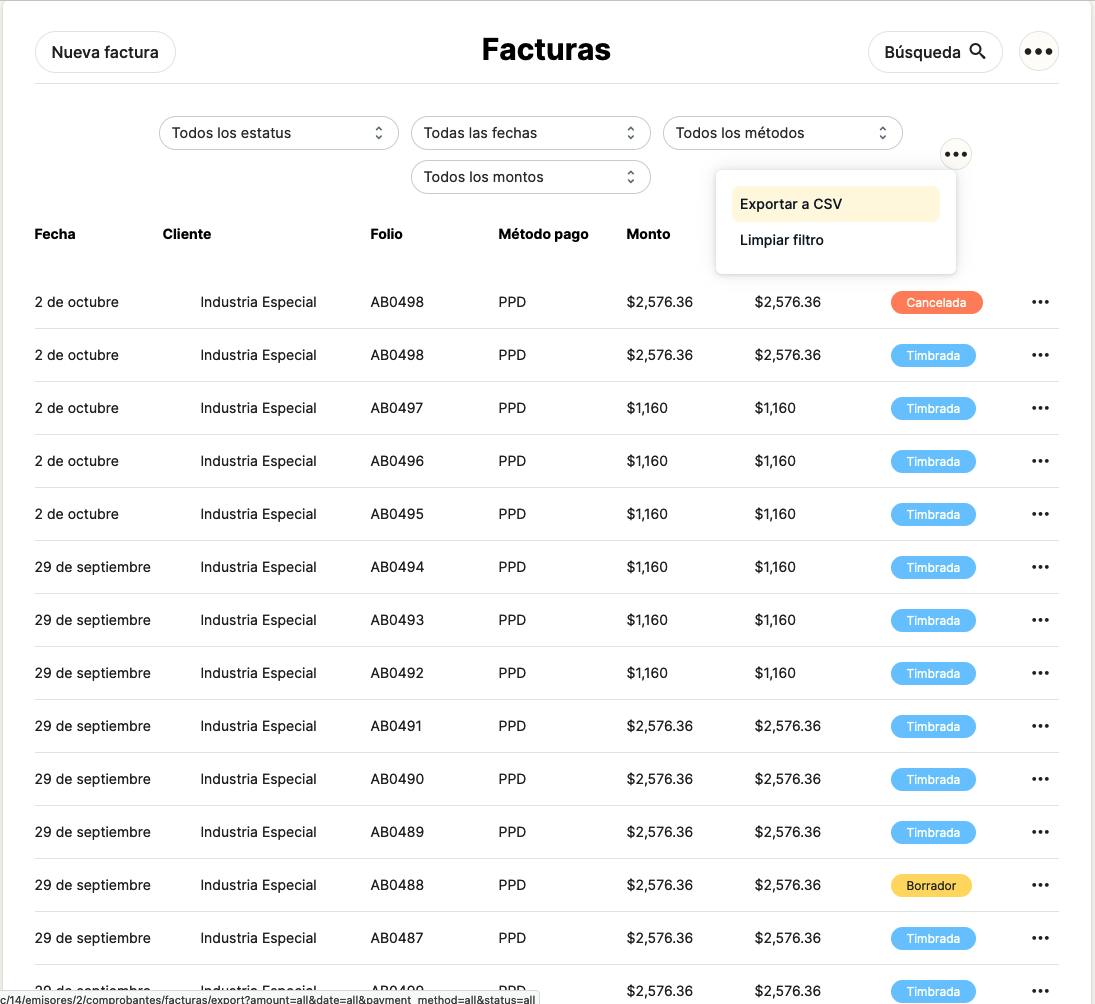Close the filter options ellipsis menu
This screenshot has height=1004, width=1095.
pos(956,154)
